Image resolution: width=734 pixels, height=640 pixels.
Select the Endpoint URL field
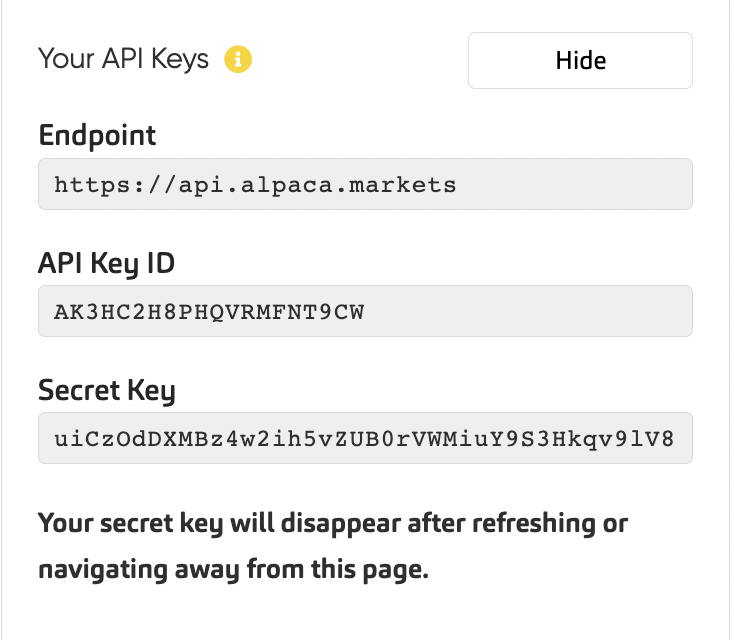pos(365,184)
